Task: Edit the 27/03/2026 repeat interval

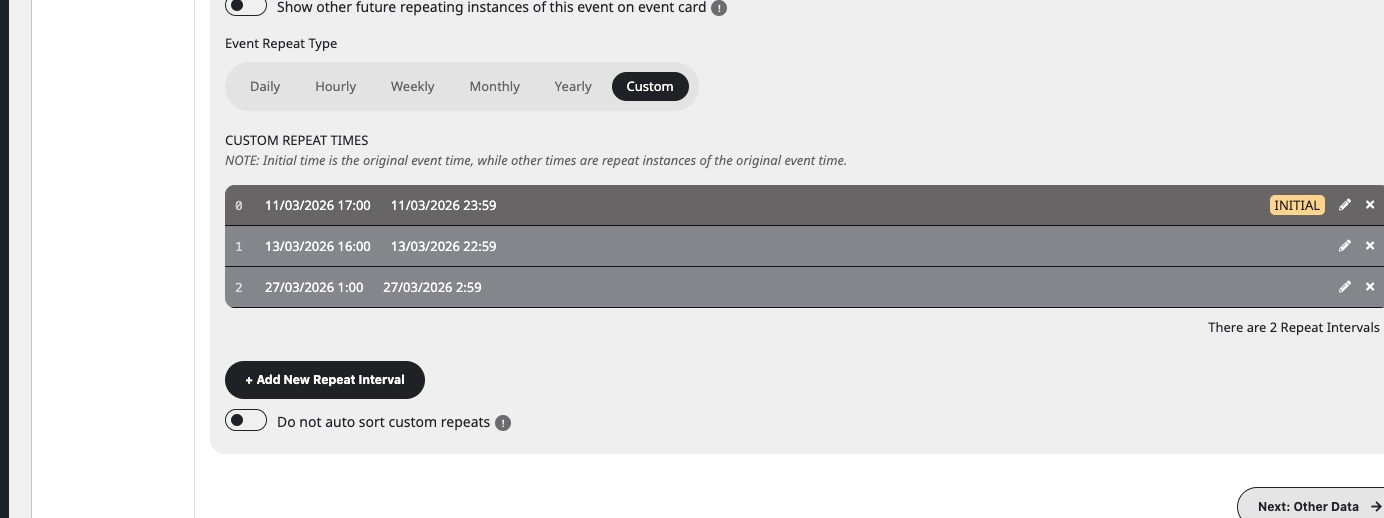Action: (1345, 287)
